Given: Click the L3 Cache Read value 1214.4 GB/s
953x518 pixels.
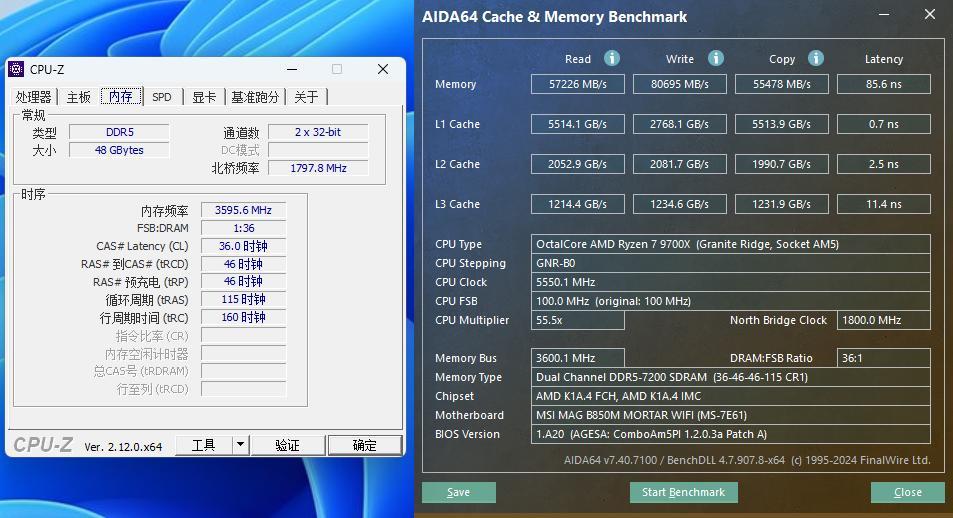Looking at the screenshot, I should coord(578,204).
